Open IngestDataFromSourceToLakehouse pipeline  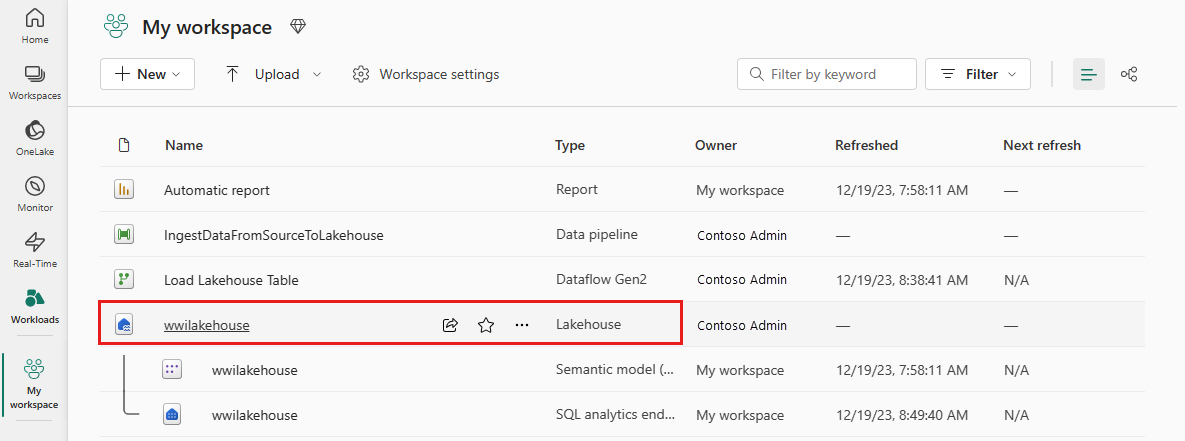(274, 236)
